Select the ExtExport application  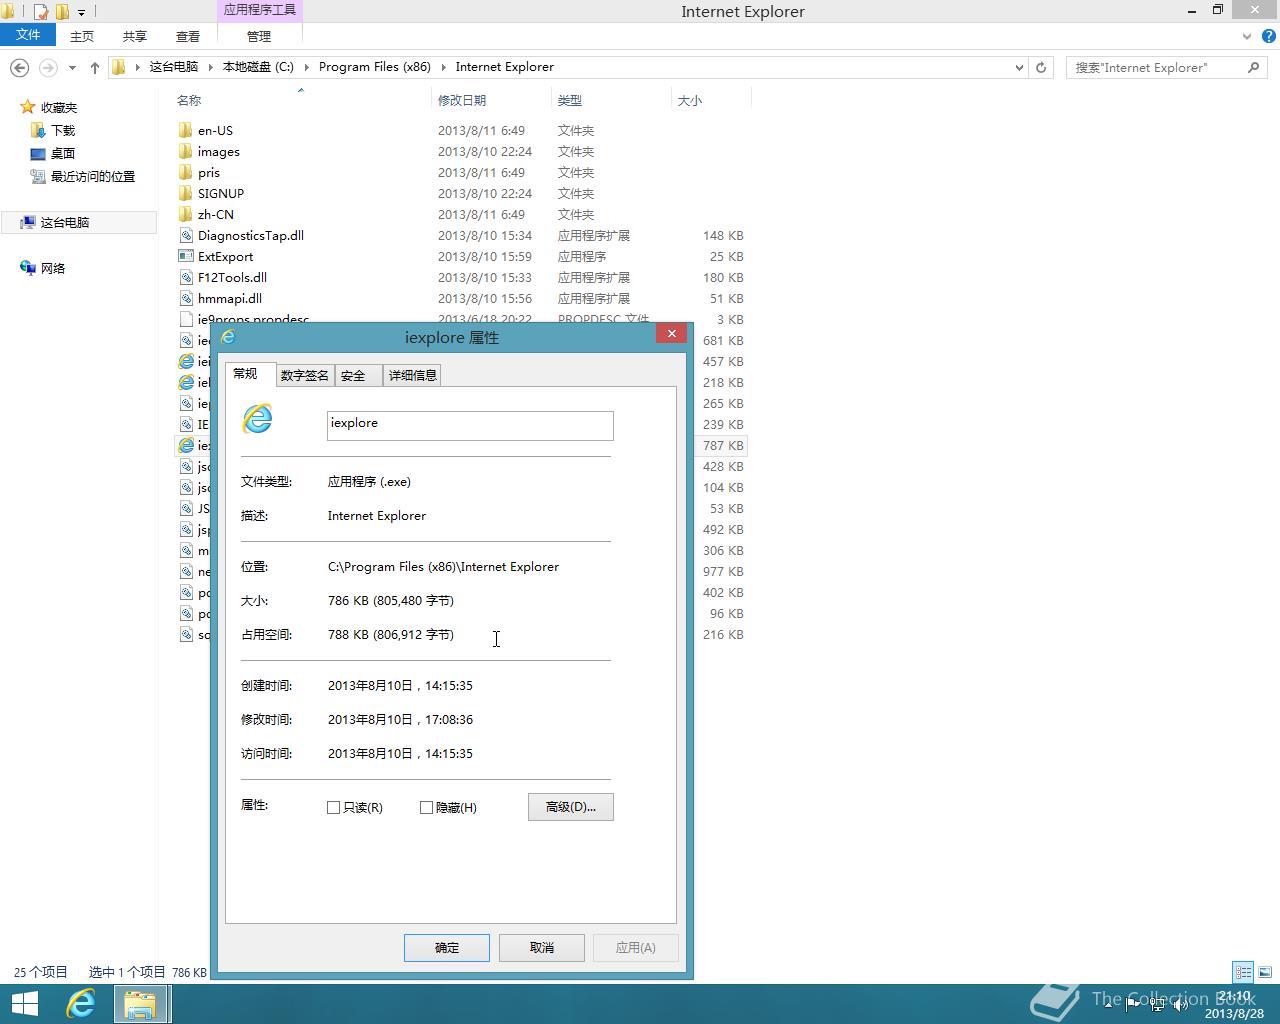[225, 256]
